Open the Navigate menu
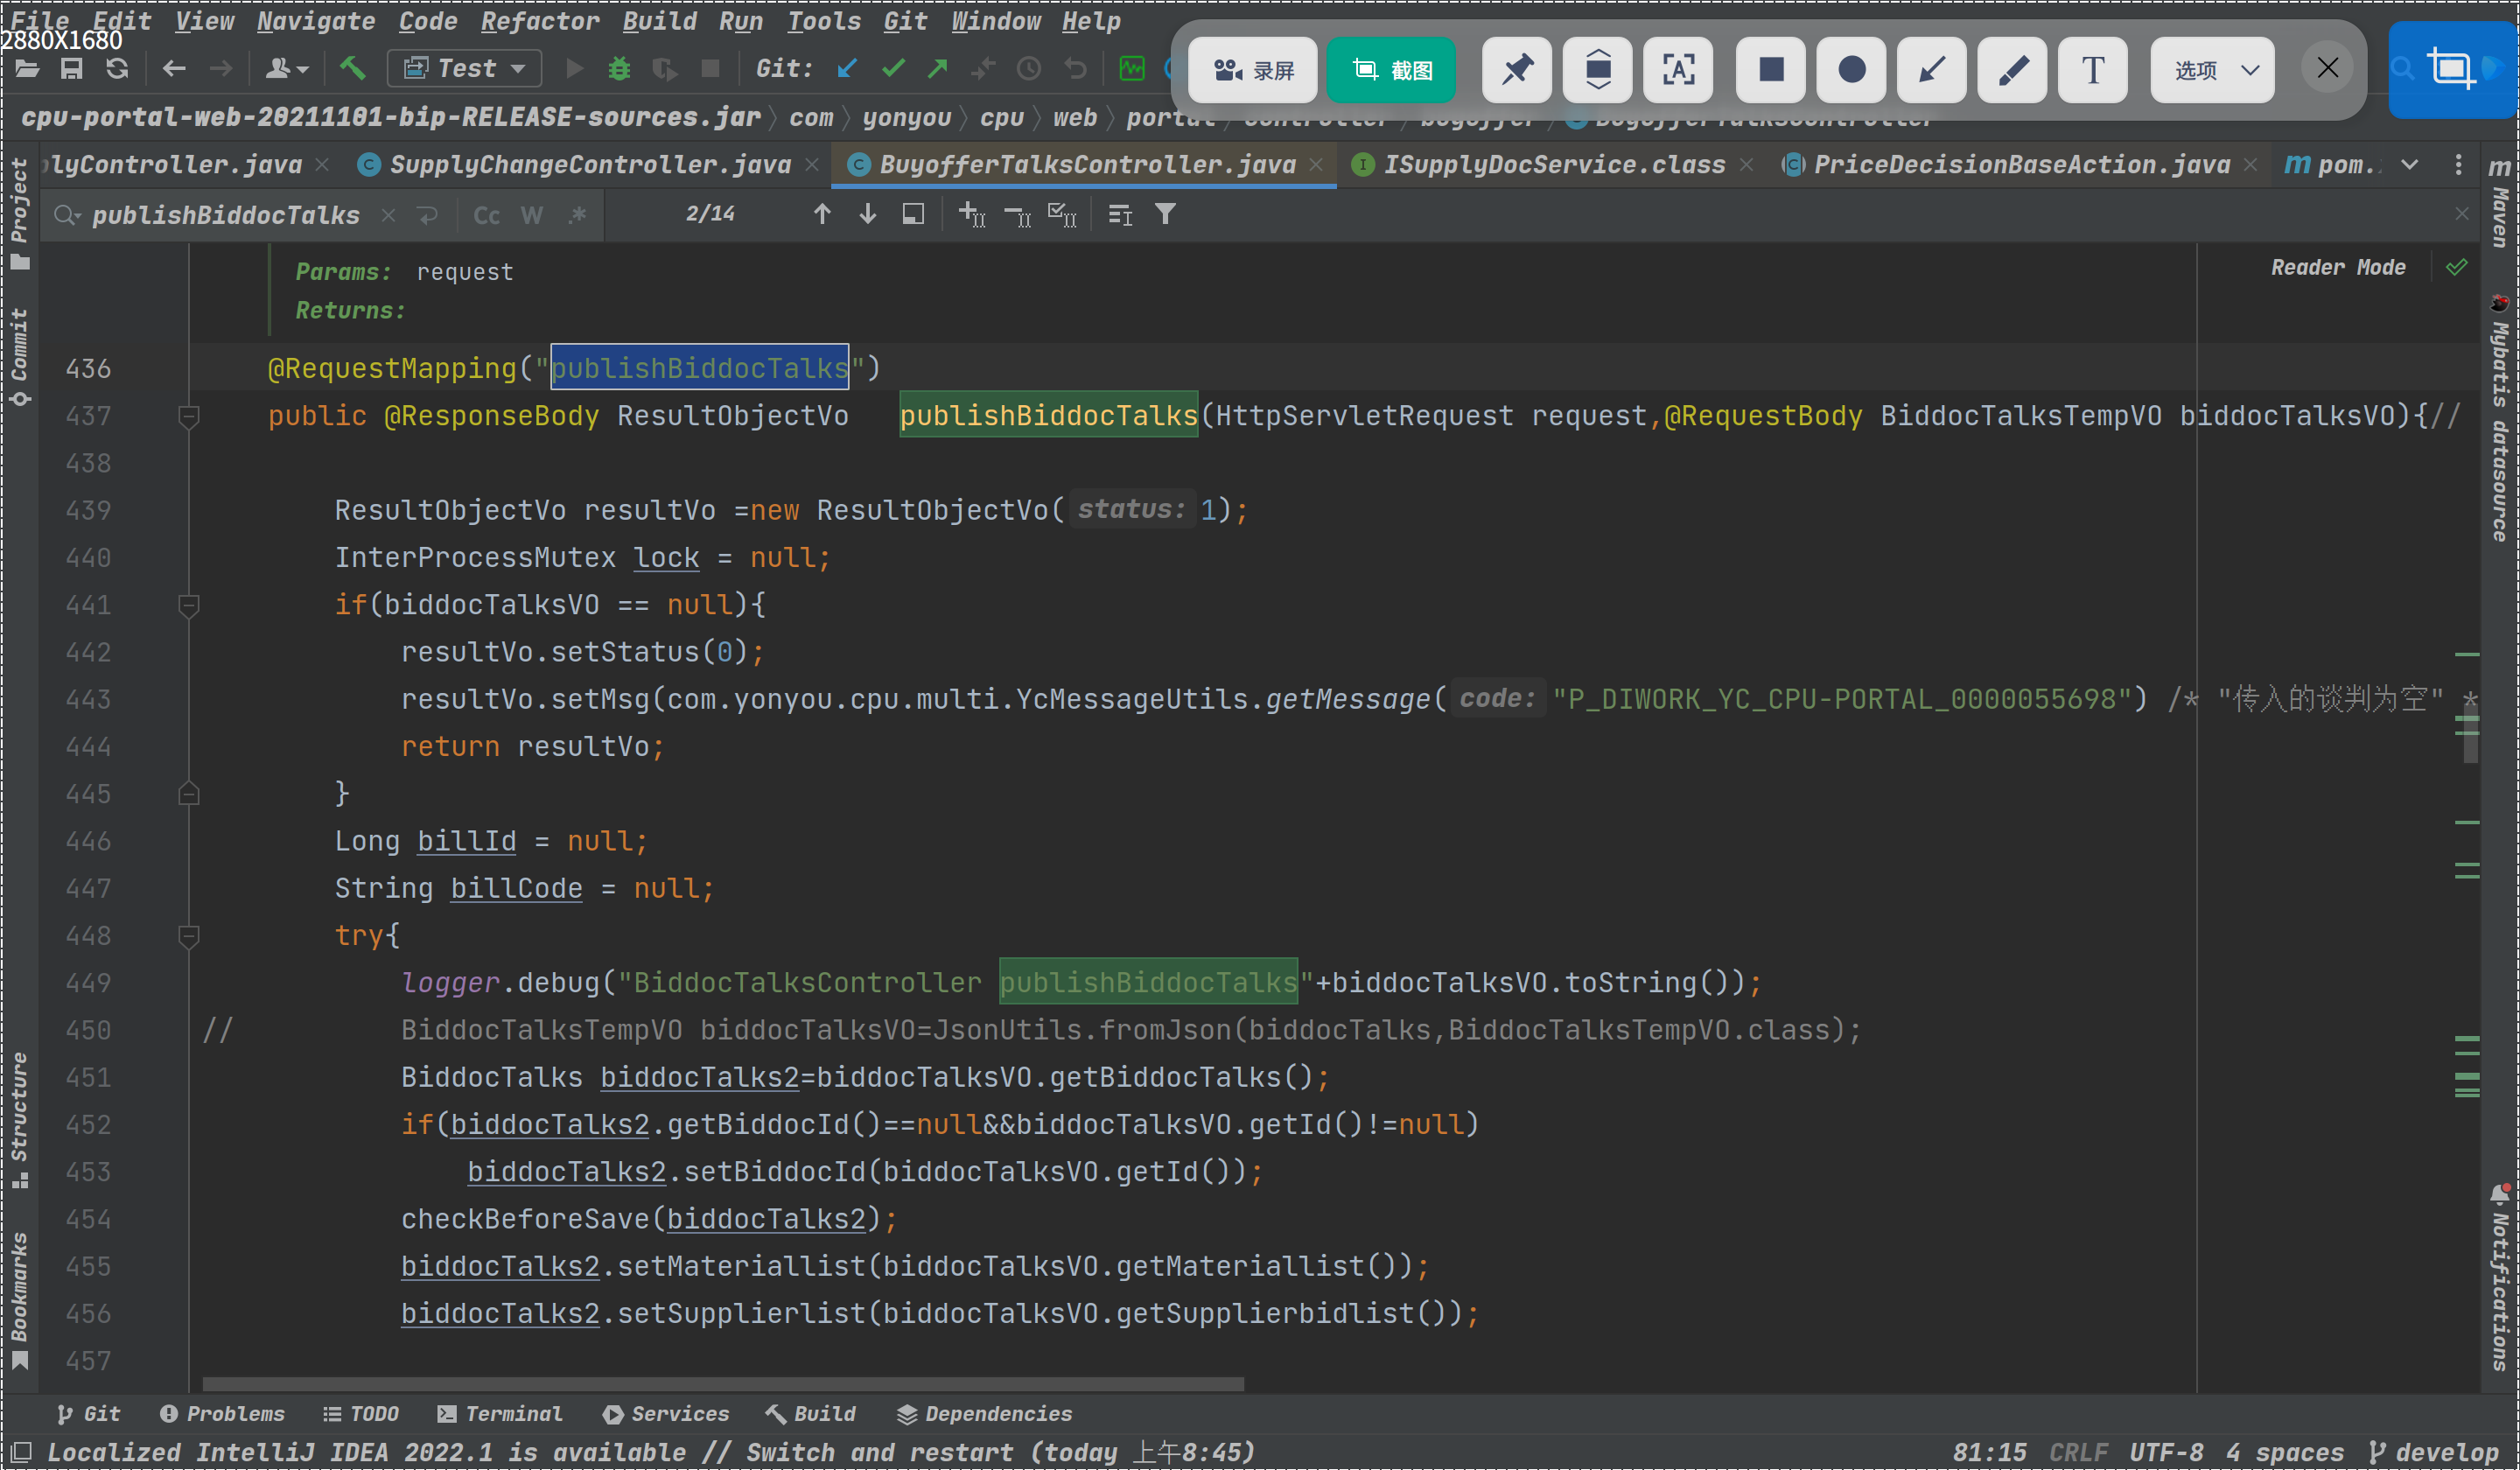Viewport: 2520px width, 1470px height. click(x=316, y=21)
